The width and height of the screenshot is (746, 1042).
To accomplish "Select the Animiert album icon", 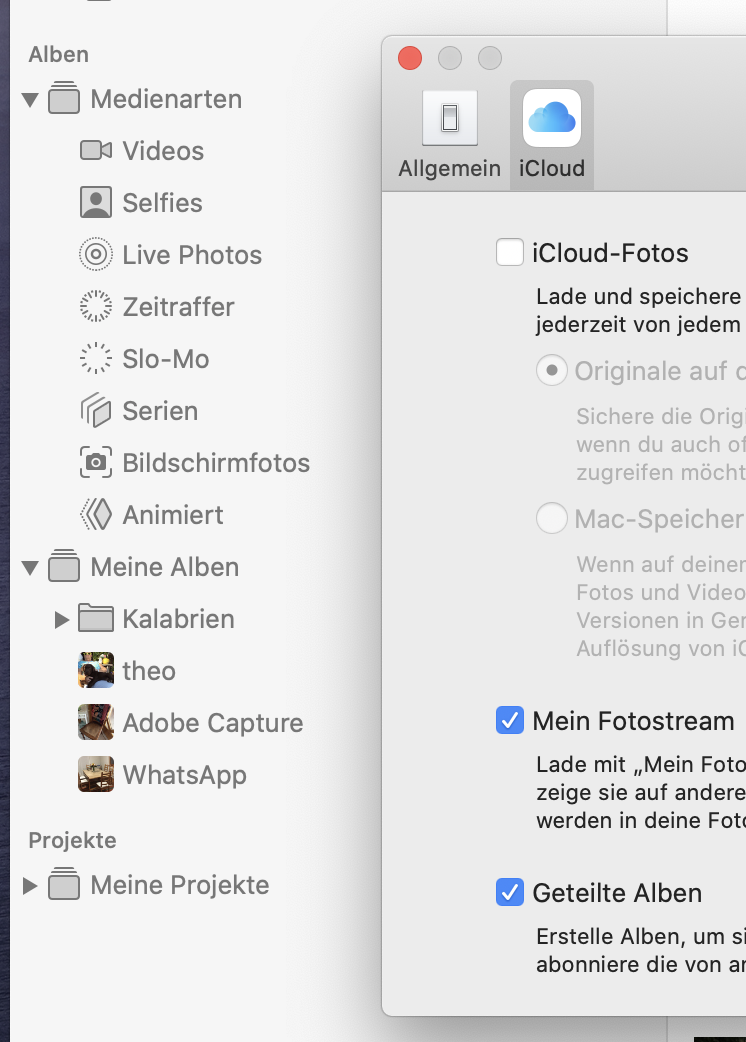I will 95,515.
